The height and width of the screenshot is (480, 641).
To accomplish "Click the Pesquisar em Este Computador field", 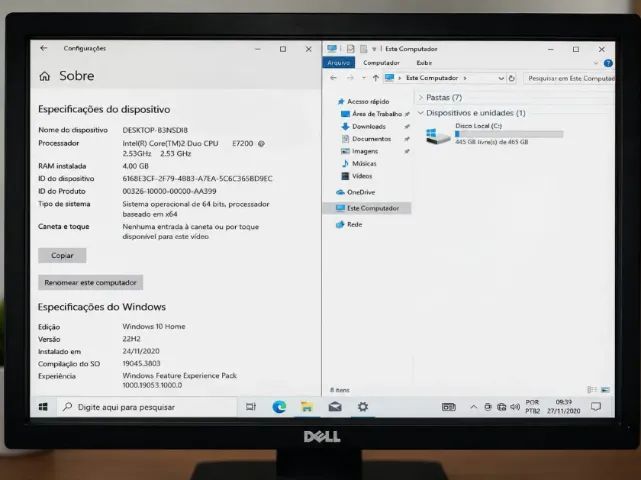I will coord(569,78).
